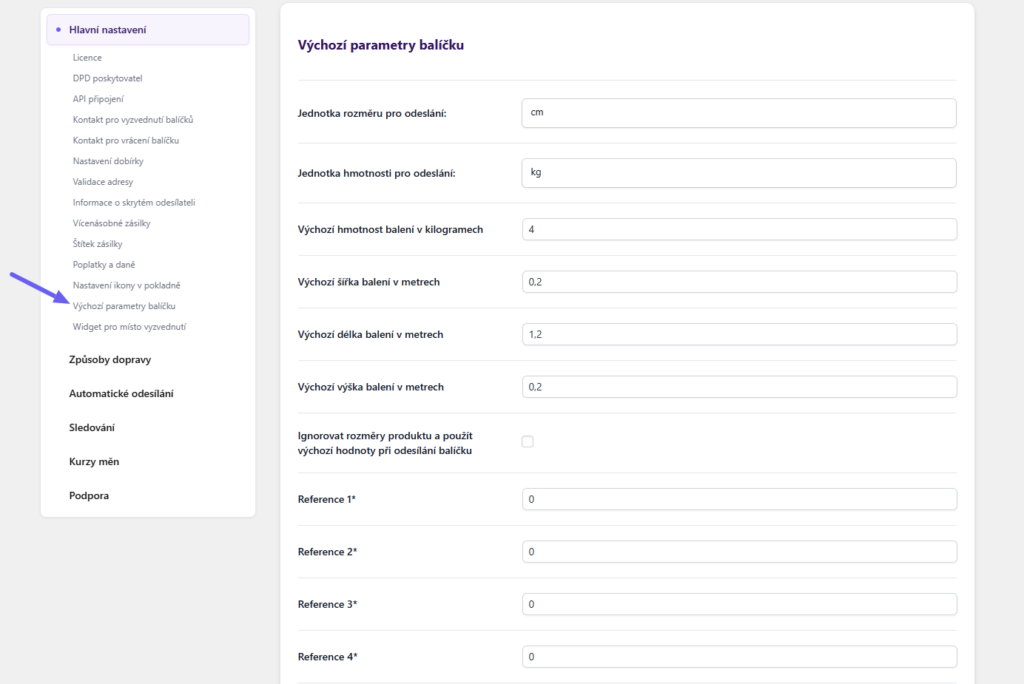Open the Podpora section
1024x684 pixels.
click(x=89, y=496)
